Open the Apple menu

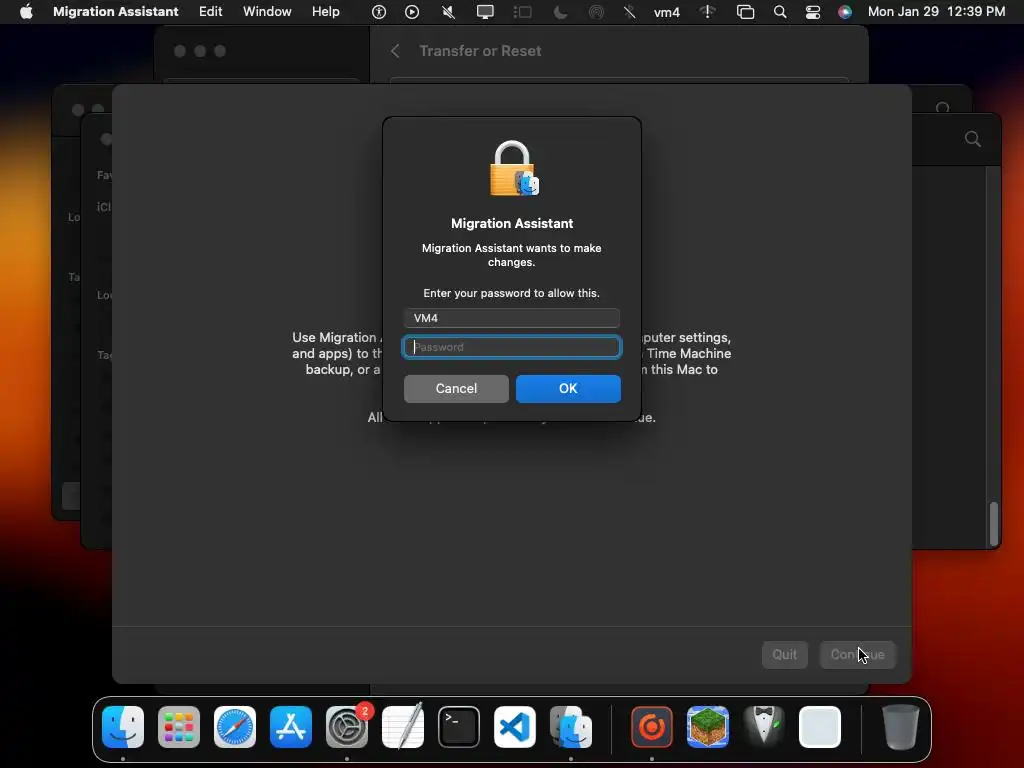coord(26,12)
